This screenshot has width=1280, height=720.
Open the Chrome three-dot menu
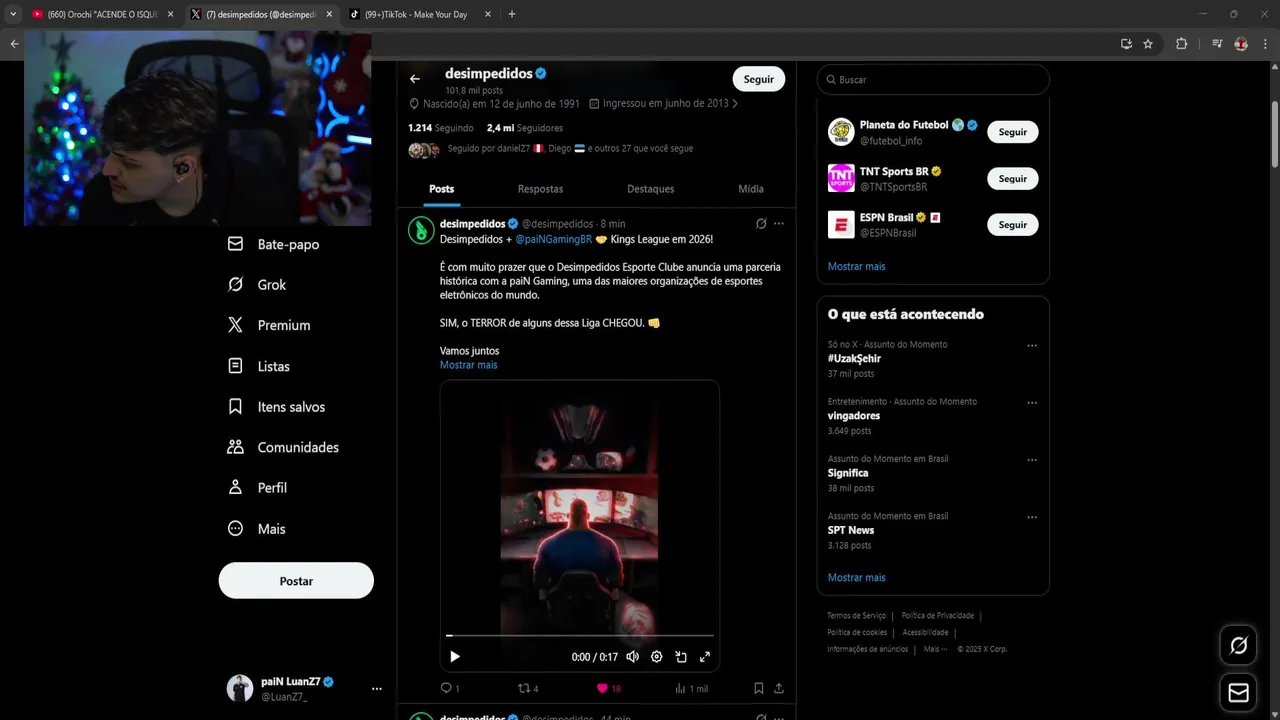coord(1265,44)
